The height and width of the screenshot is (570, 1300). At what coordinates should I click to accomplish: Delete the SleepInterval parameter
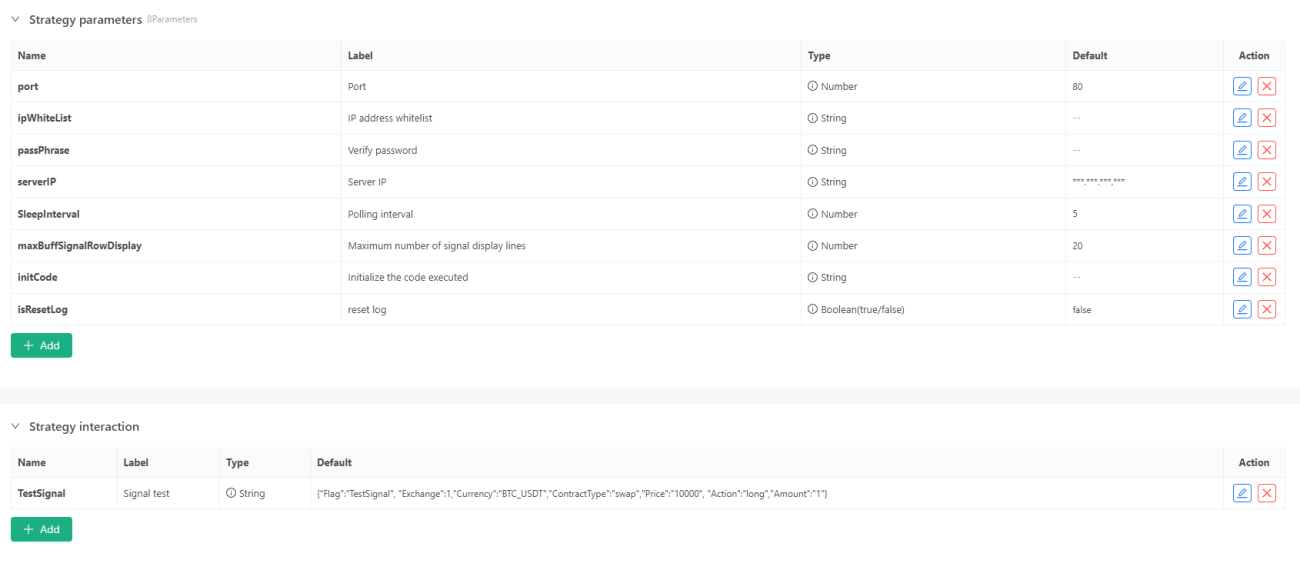tap(1266, 213)
